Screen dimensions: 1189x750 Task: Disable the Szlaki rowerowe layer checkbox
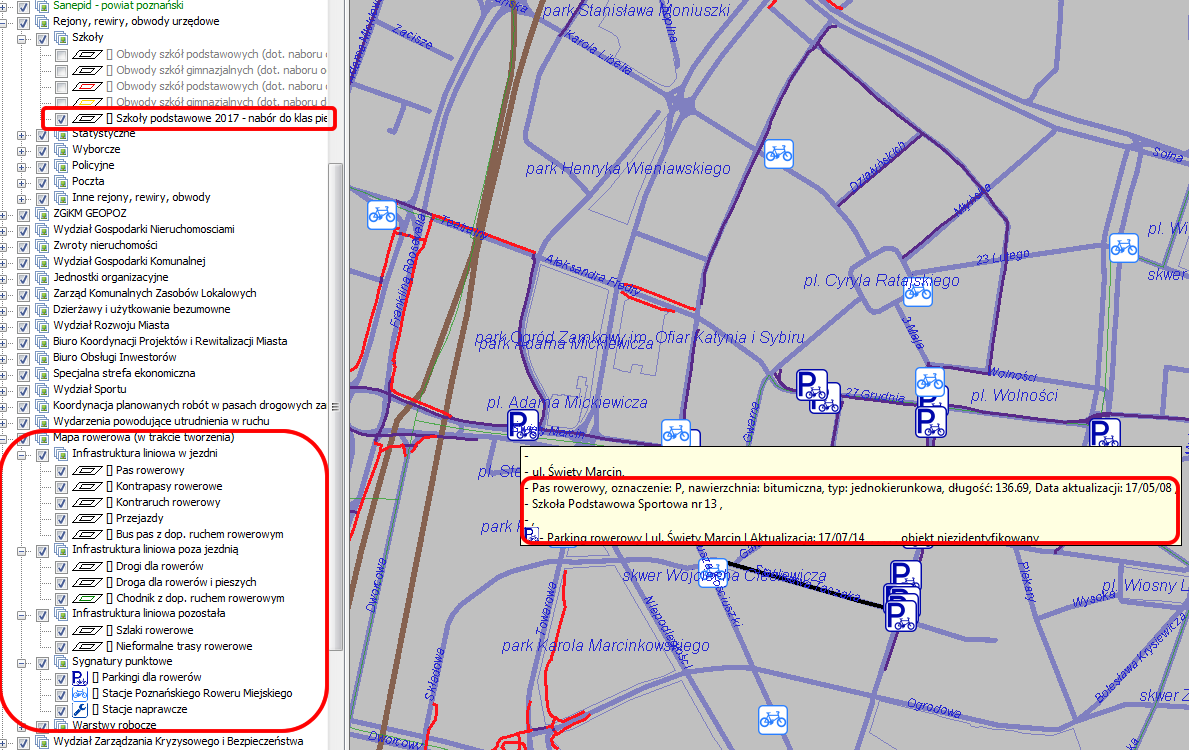coord(61,630)
